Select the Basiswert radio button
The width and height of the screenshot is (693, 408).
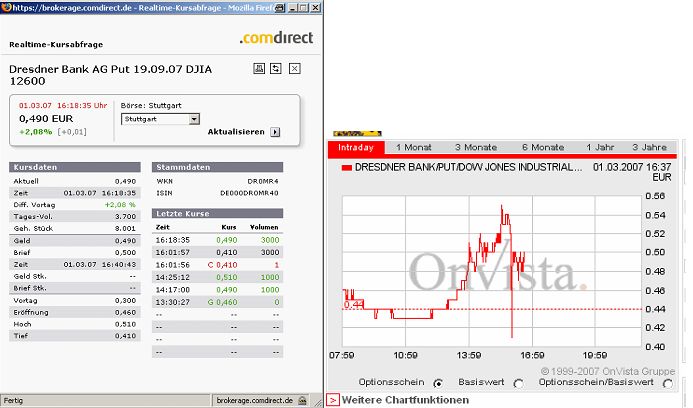[518, 383]
